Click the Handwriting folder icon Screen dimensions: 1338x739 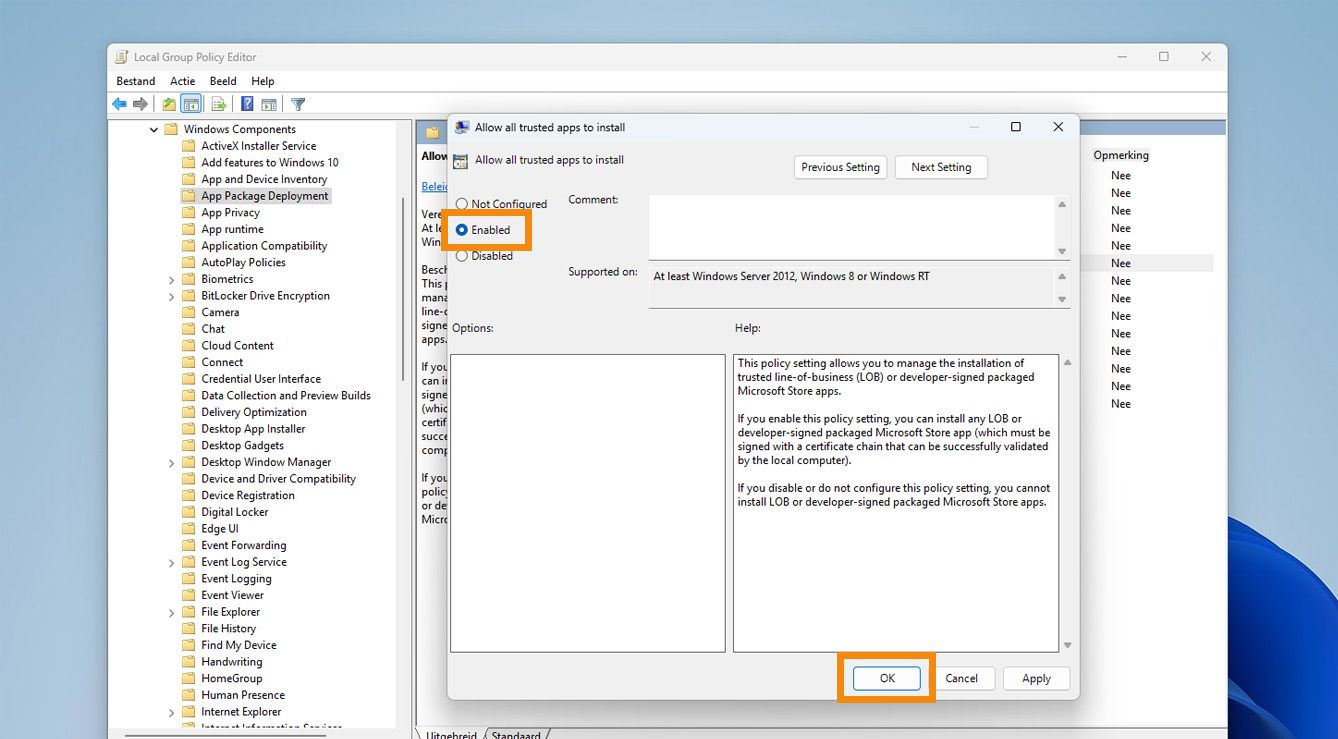coord(189,662)
